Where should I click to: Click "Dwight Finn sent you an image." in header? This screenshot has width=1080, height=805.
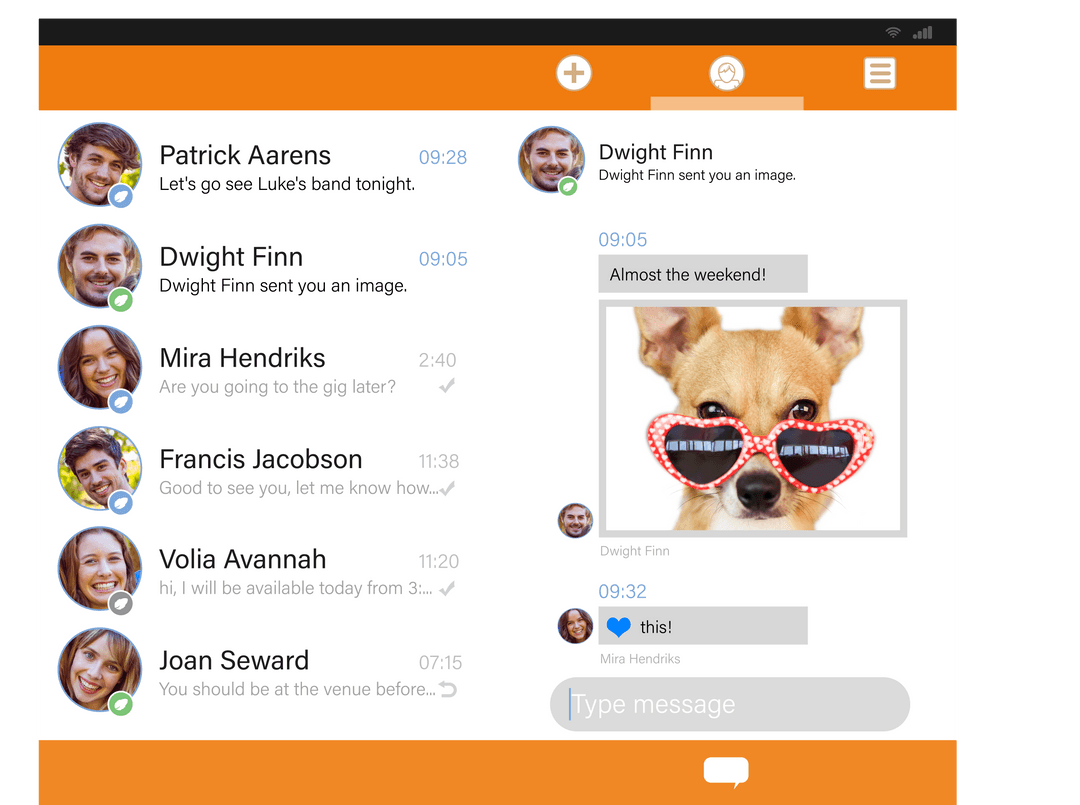697,175
